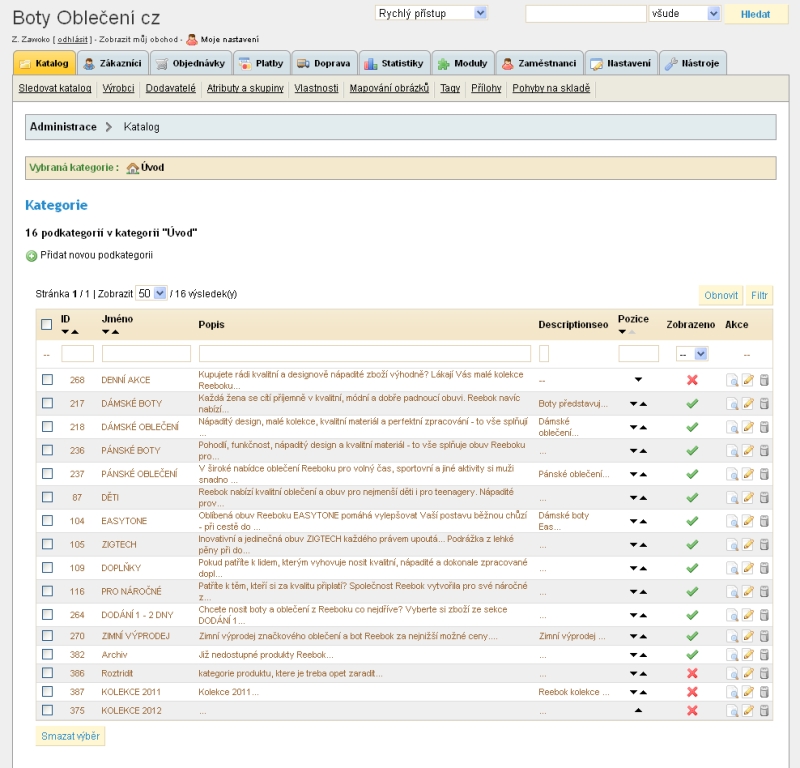Switch to the Objednávky tab
The image size is (800, 768).
click(191, 63)
